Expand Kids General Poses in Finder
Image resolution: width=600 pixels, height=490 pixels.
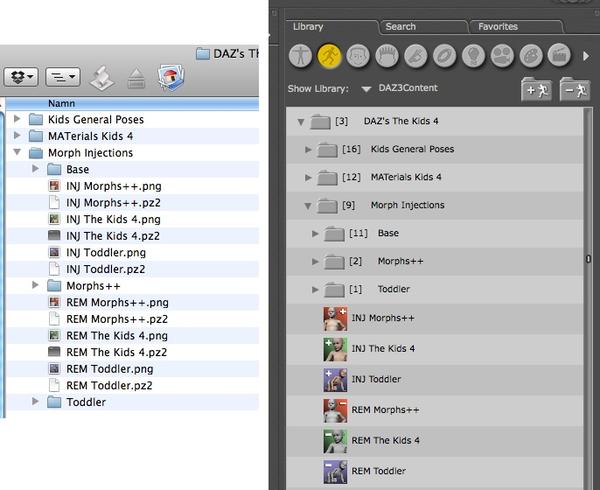(x=17, y=119)
